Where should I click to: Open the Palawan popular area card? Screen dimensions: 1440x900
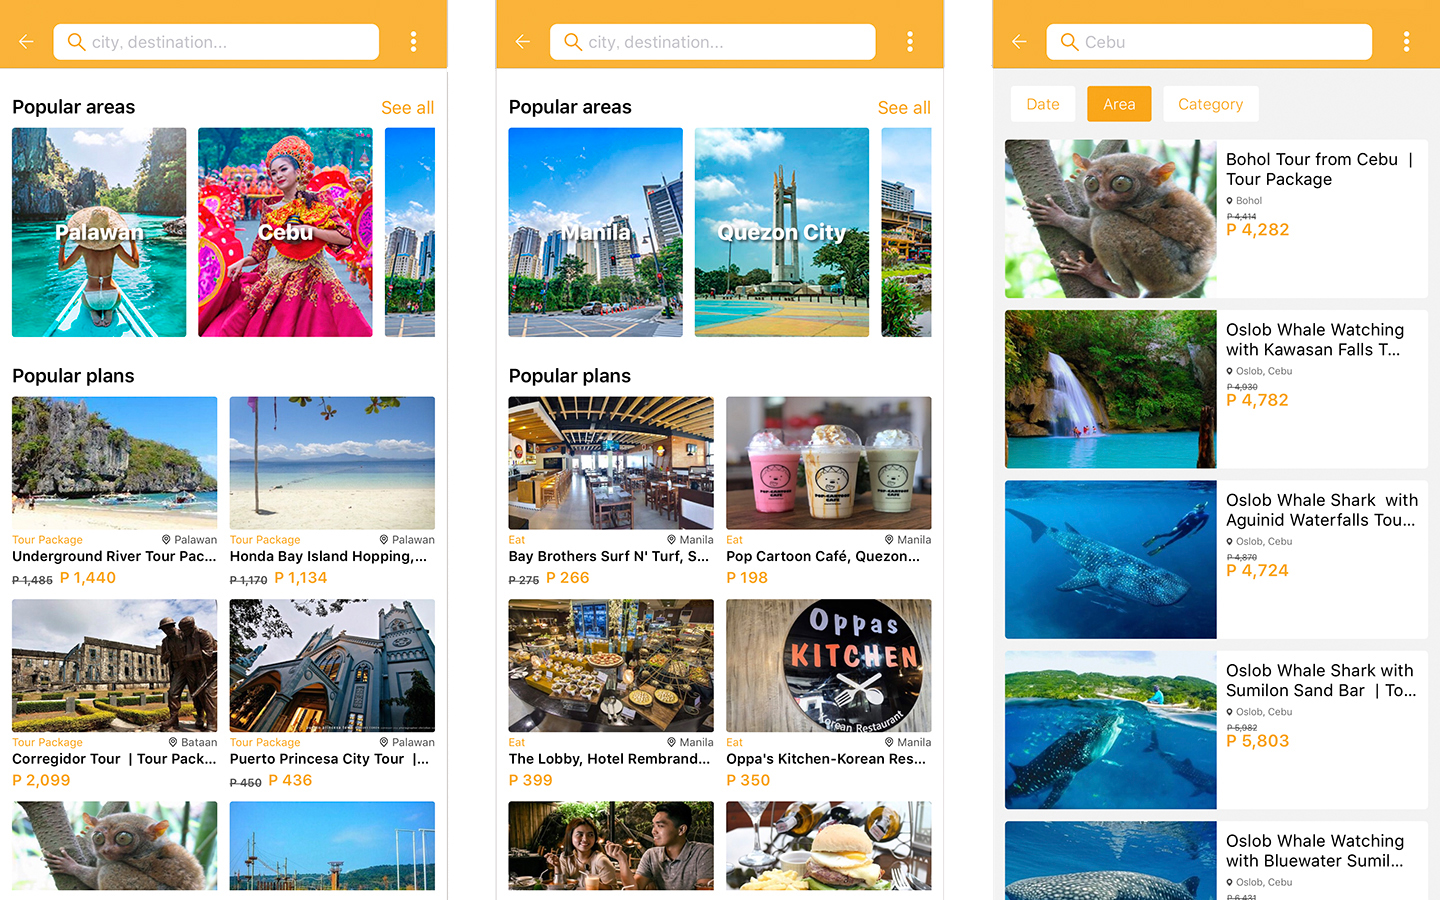point(99,232)
